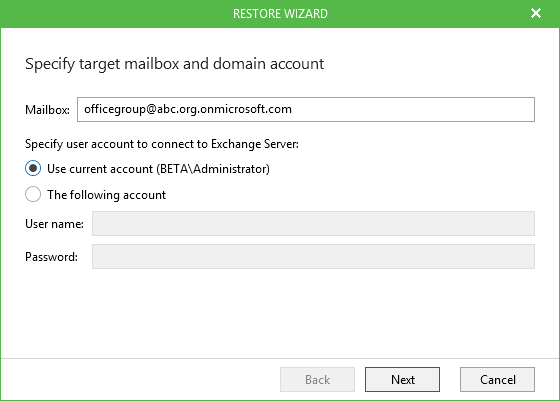The height and width of the screenshot is (401, 560).
Task: Click the officegroup text in the mailbox address
Action: 115,109
